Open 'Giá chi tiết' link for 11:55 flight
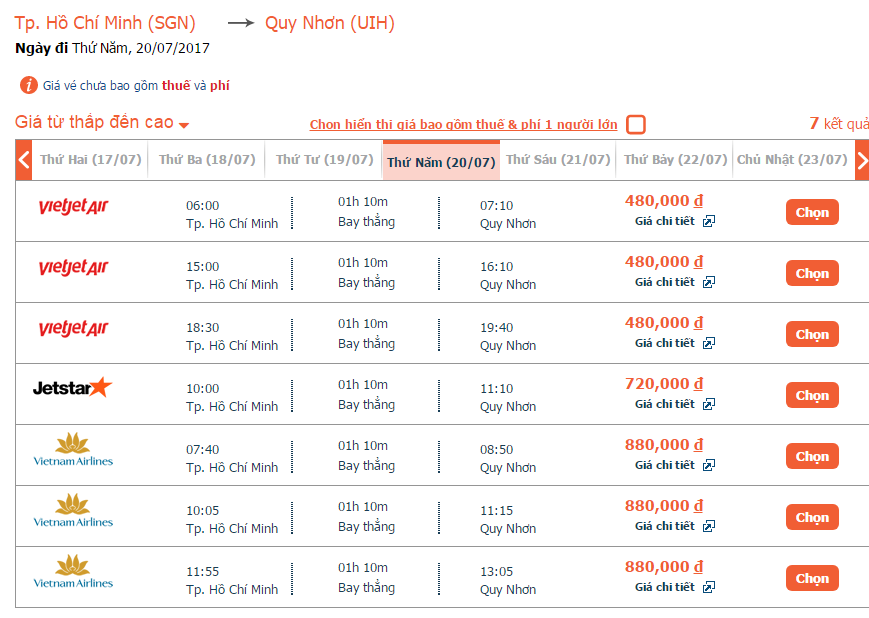The height and width of the screenshot is (618, 869). pyautogui.click(x=664, y=587)
